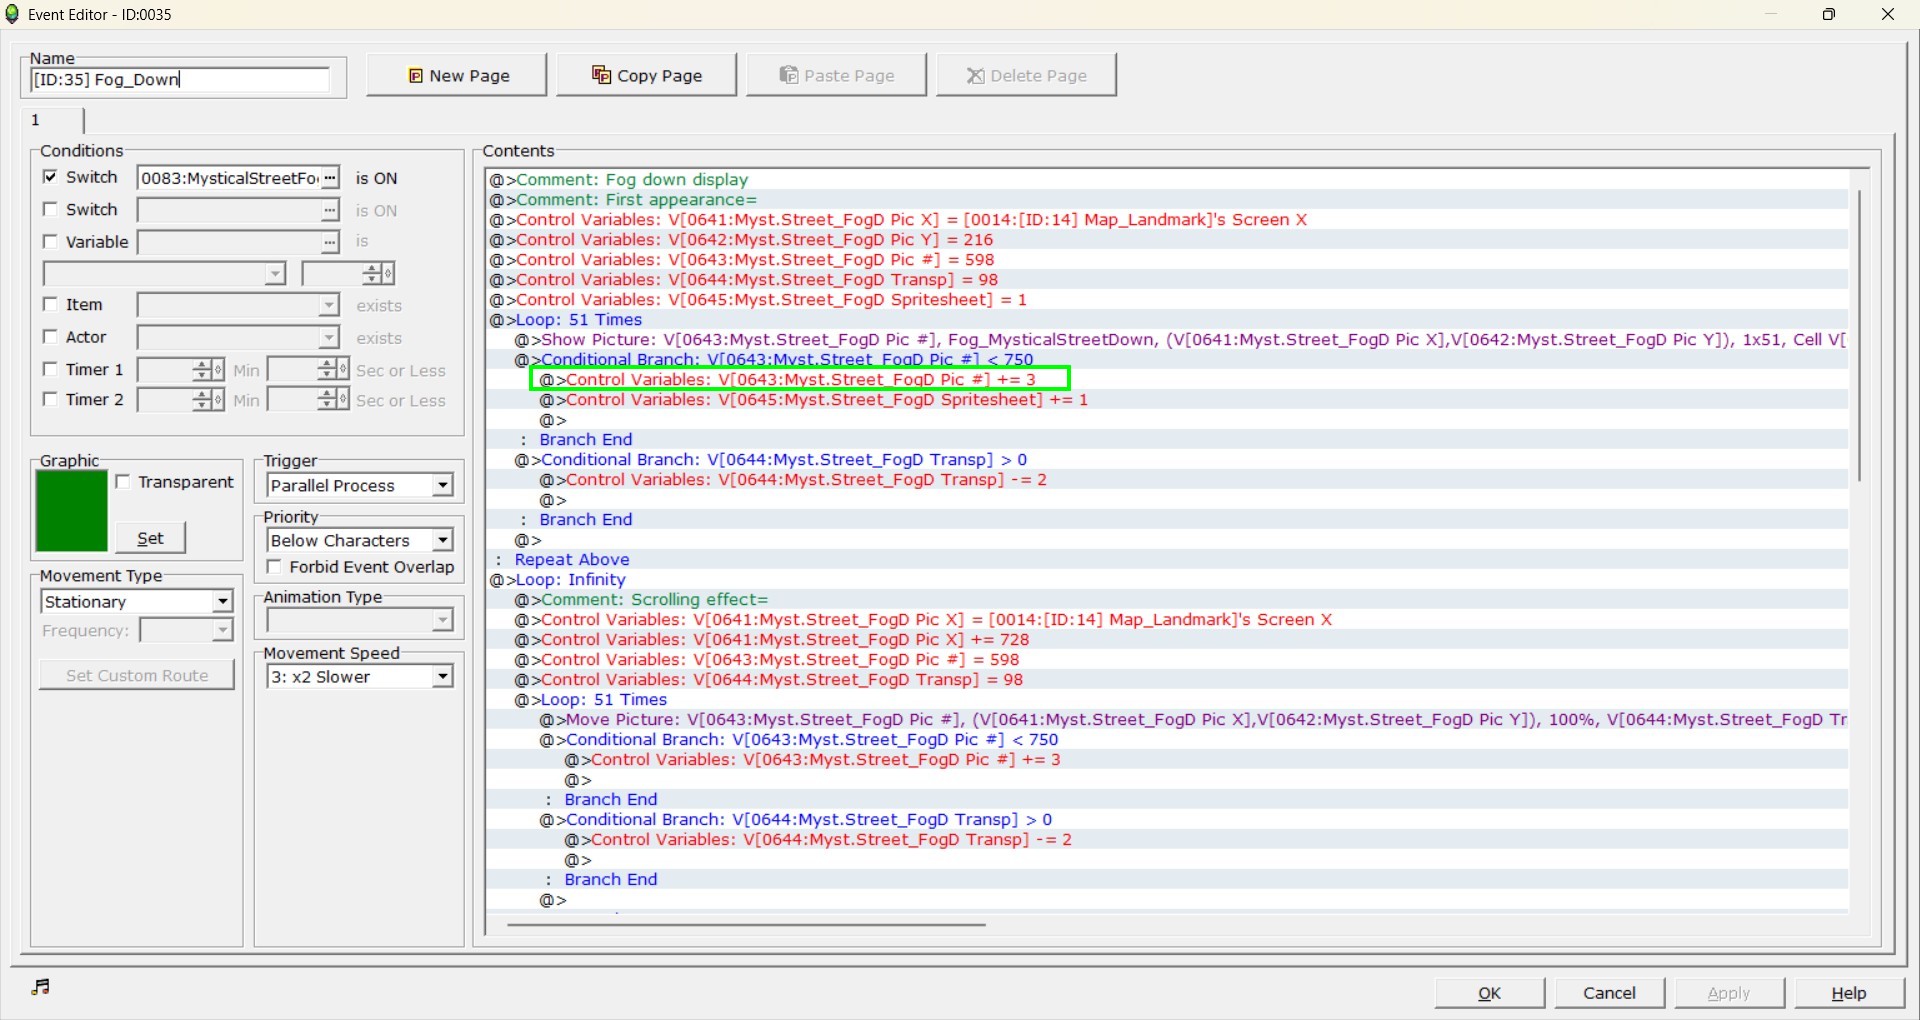This screenshot has height=1020, width=1920.
Task: Click the contents horizontal scrollbar
Action: coord(746,925)
